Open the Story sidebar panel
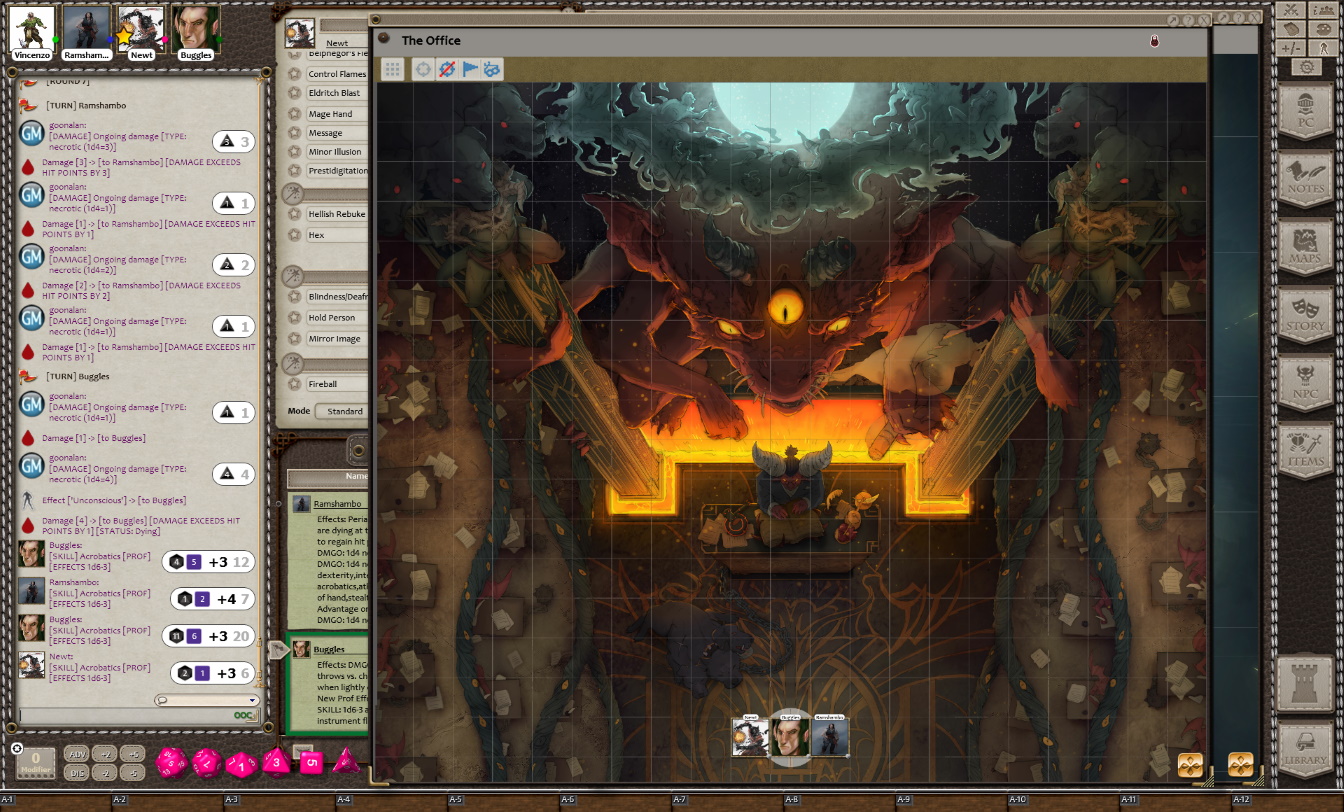Viewport: 1344px width, 812px height. pos(1305,314)
